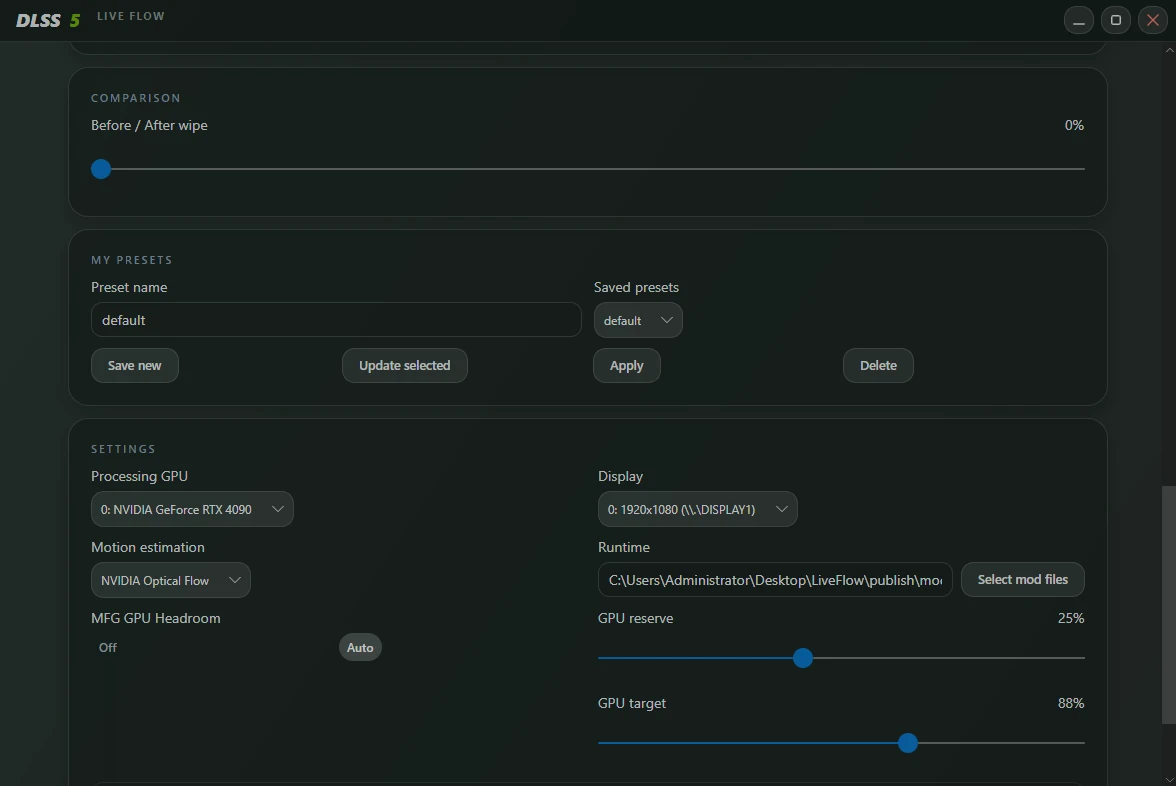1176x786 pixels.
Task: Click Save new preset button
Action: (x=135, y=365)
